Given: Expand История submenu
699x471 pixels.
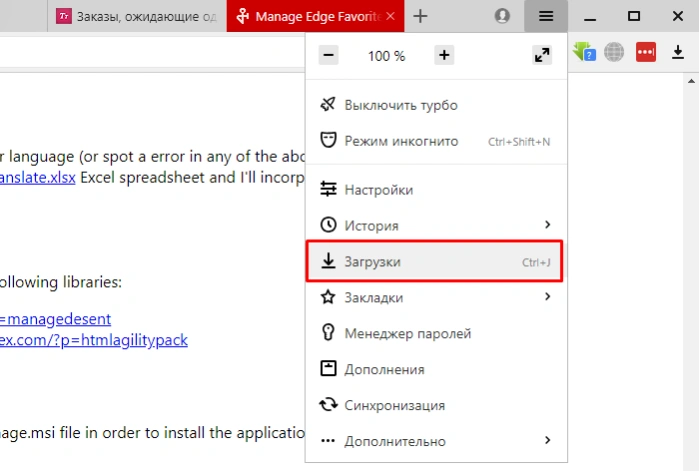Looking at the screenshot, I should [436, 225].
